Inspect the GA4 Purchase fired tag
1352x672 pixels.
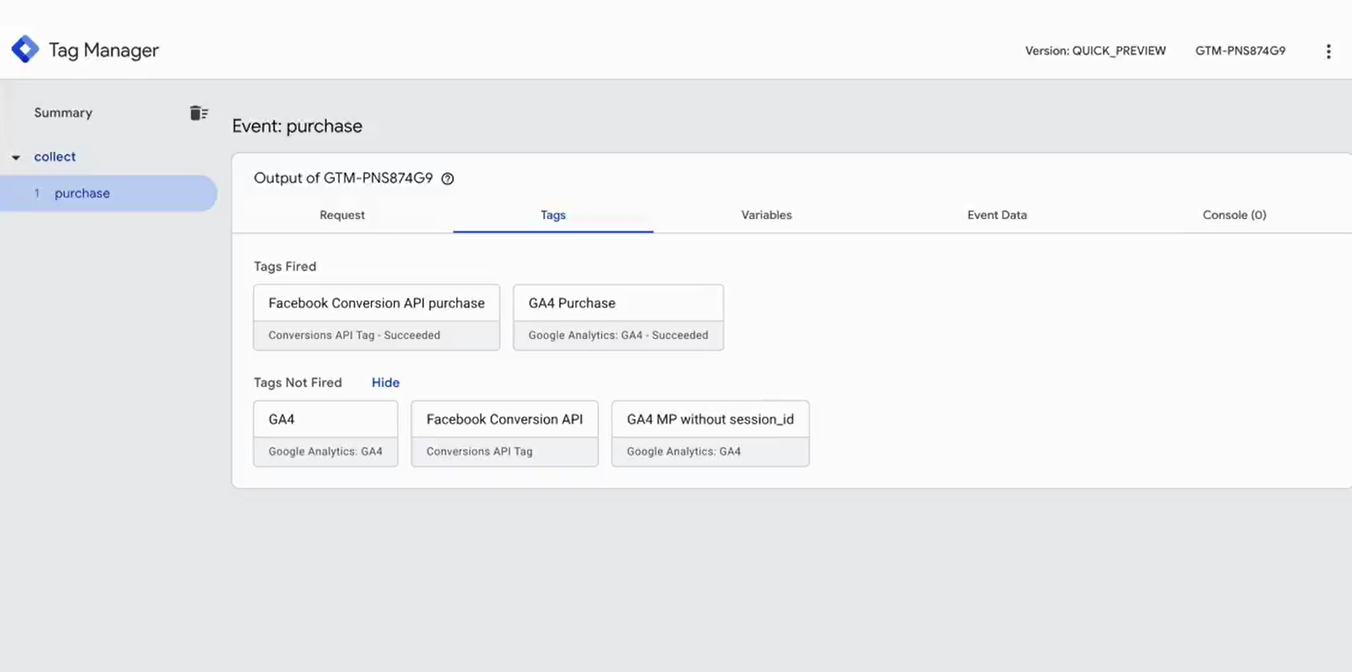(x=618, y=302)
